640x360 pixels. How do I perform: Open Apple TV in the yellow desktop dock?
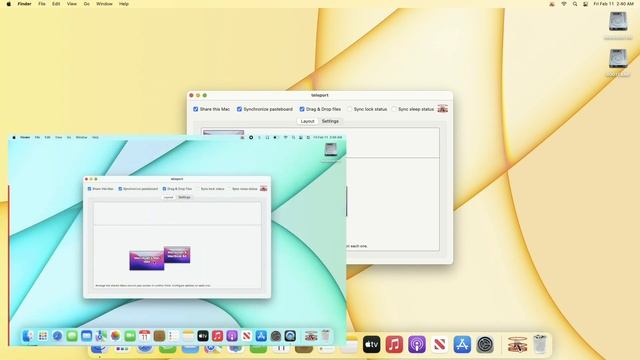(x=371, y=344)
